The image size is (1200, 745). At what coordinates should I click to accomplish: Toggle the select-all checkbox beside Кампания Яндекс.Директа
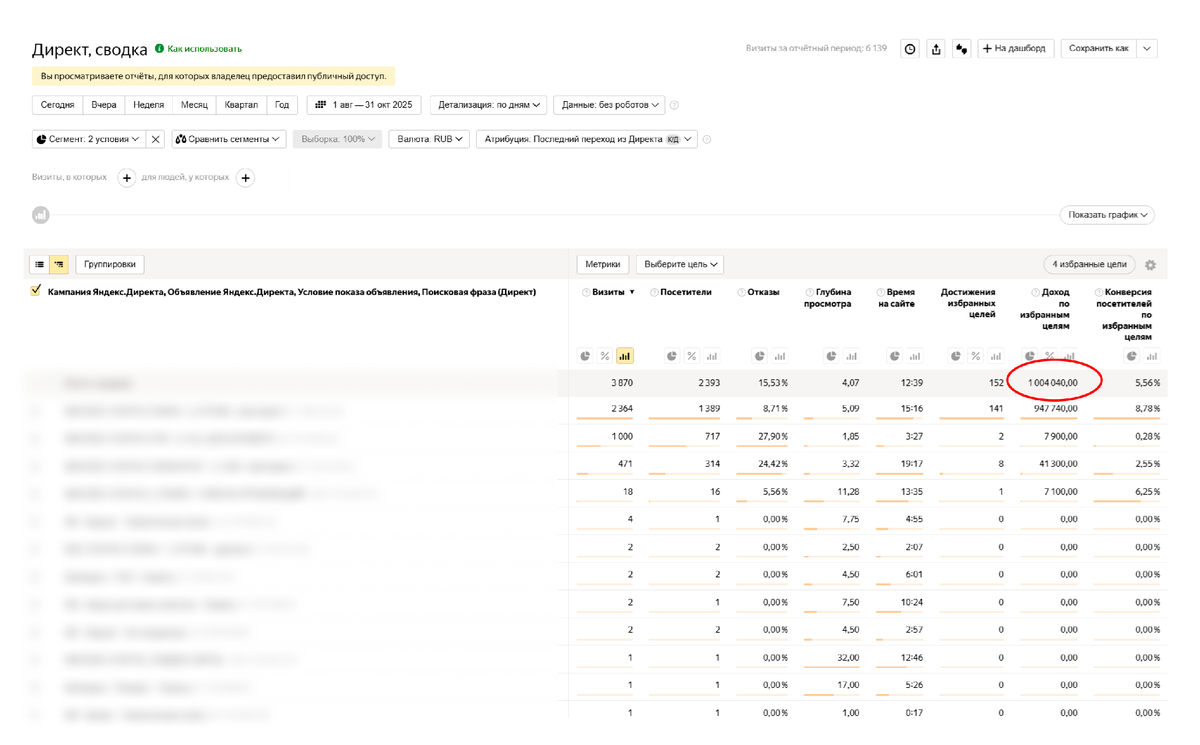(37, 291)
